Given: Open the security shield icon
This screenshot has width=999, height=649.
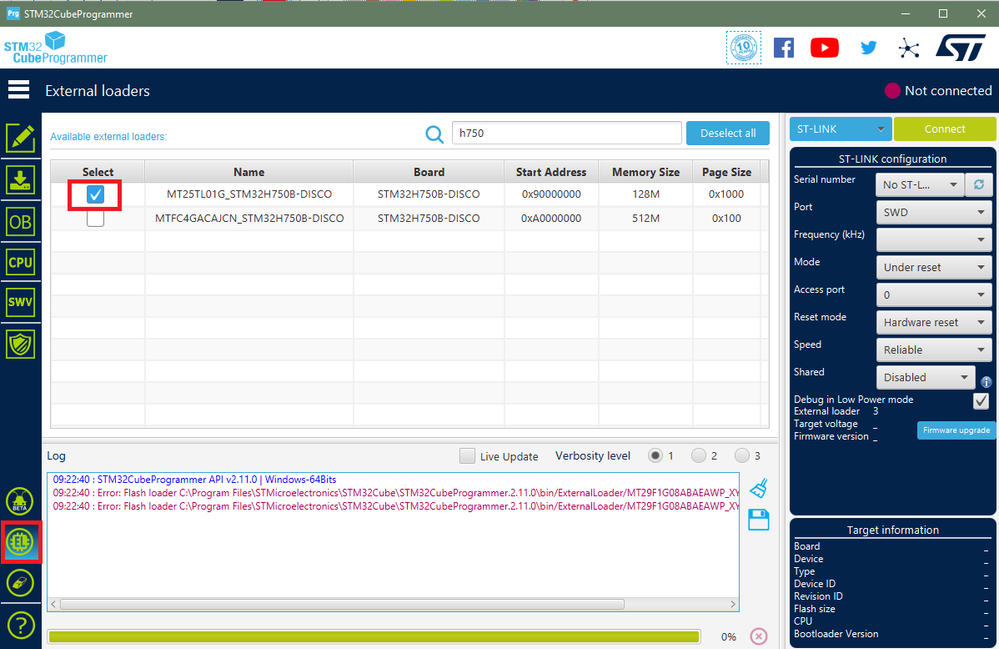Looking at the screenshot, I should (20, 345).
